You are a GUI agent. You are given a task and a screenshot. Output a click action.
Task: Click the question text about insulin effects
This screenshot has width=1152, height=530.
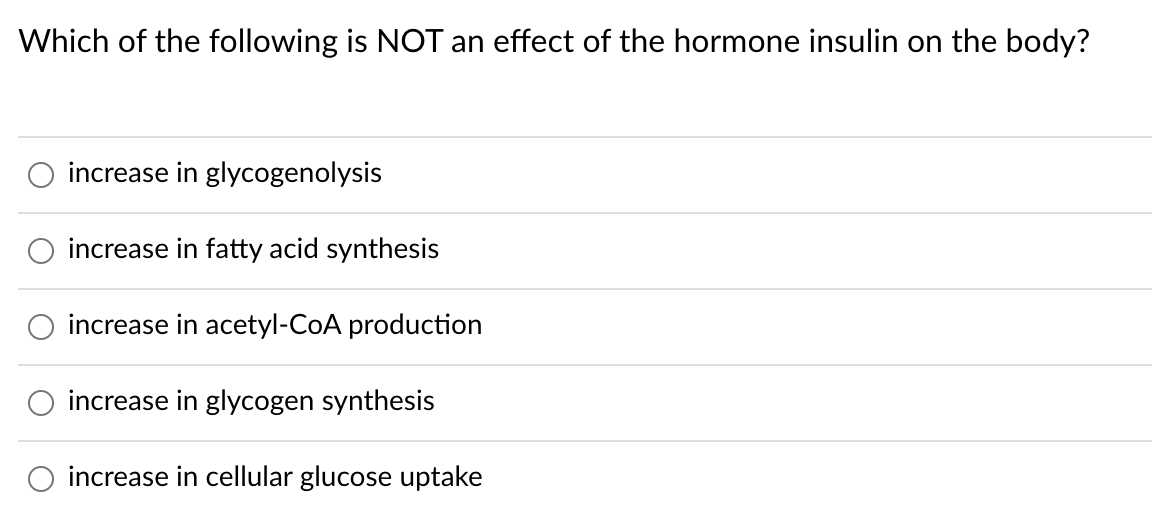pyautogui.click(x=554, y=41)
